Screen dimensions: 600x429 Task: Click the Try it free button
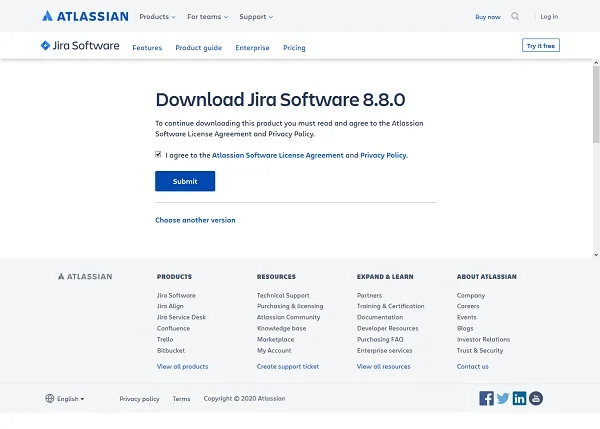(541, 45)
